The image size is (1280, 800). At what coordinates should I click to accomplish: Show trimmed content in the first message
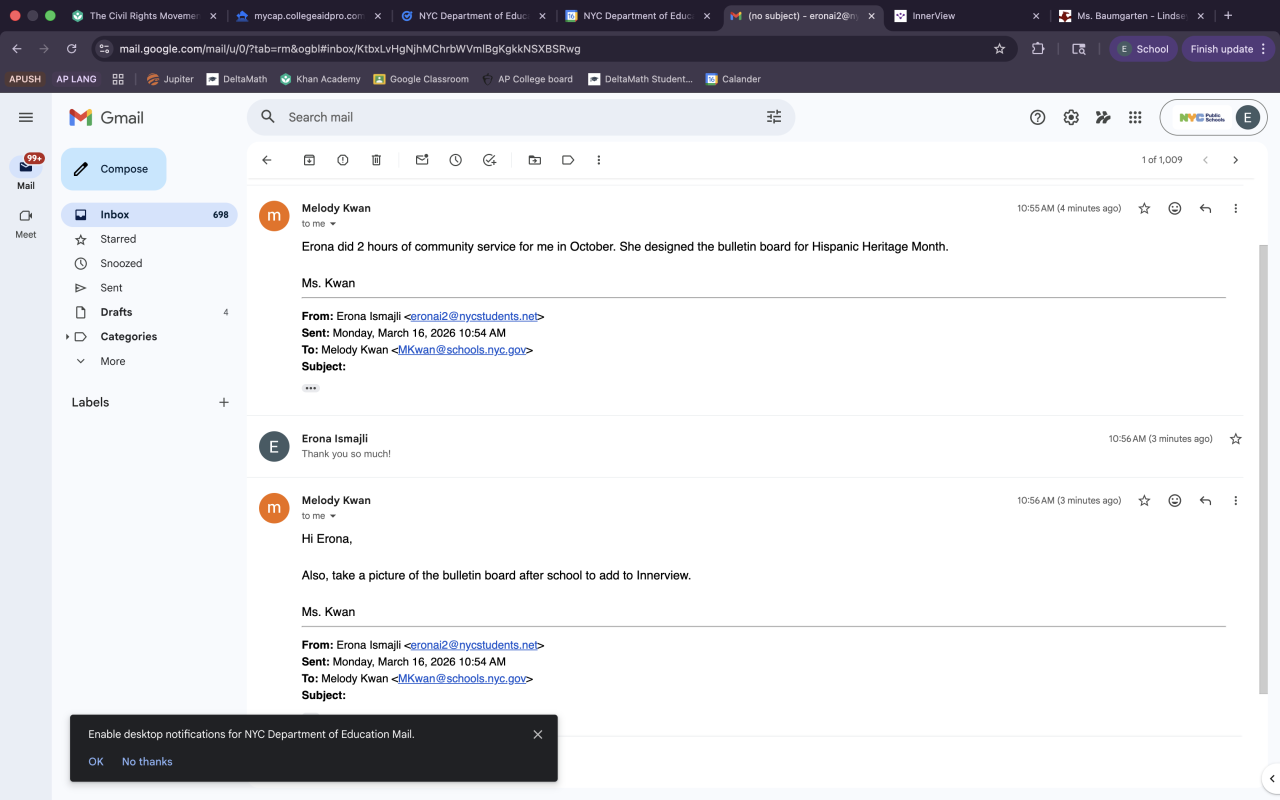(x=311, y=388)
